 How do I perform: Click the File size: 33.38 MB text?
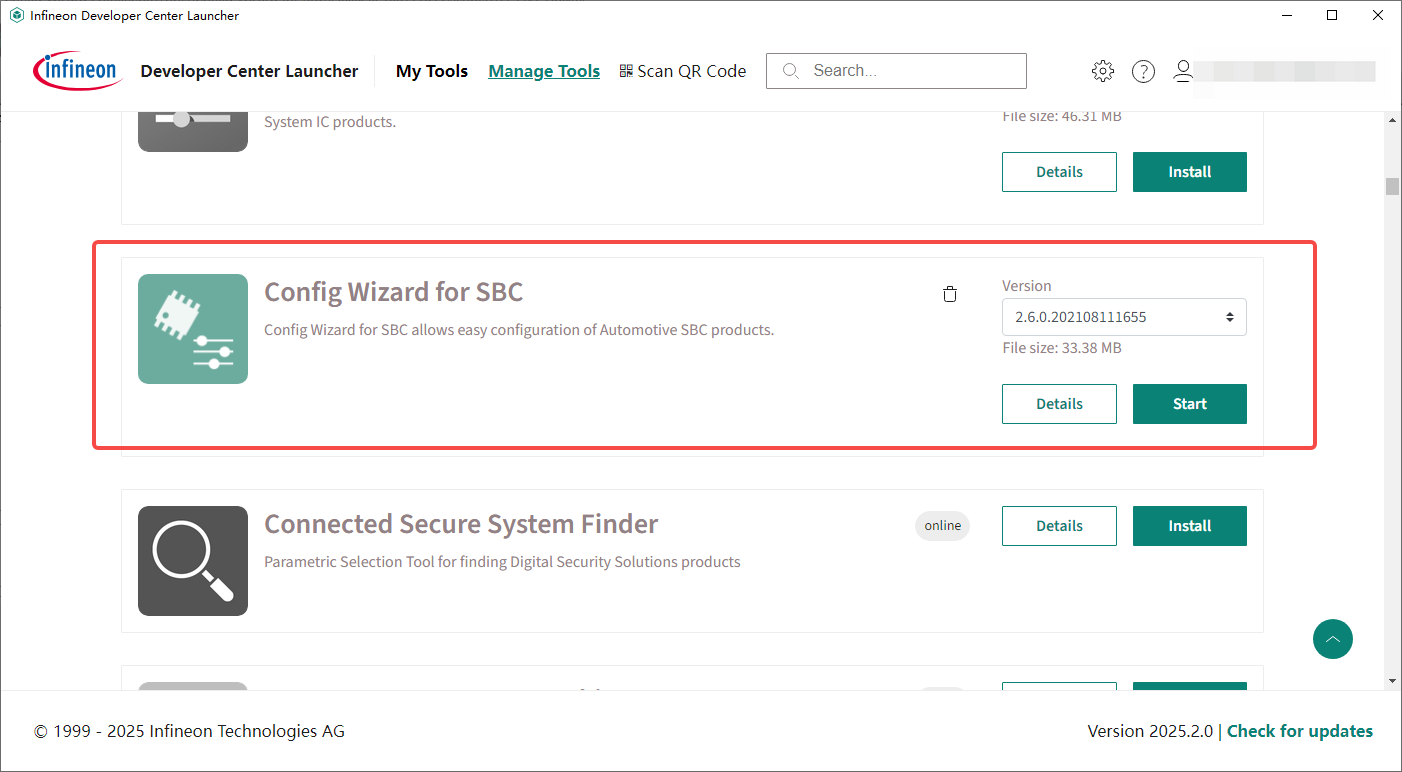[x=1062, y=348]
